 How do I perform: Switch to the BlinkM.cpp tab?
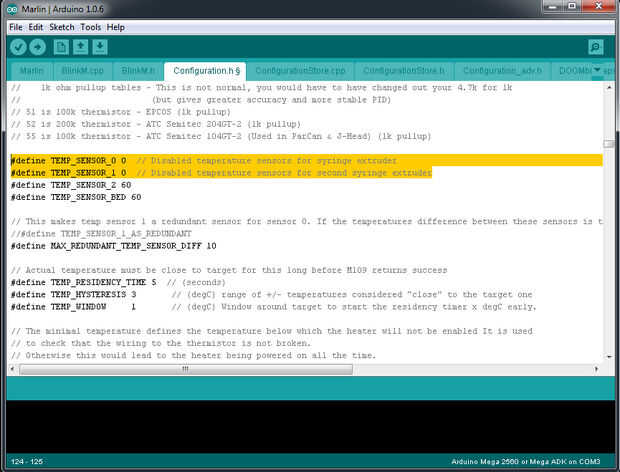pyautogui.click(x=82, y=71)
